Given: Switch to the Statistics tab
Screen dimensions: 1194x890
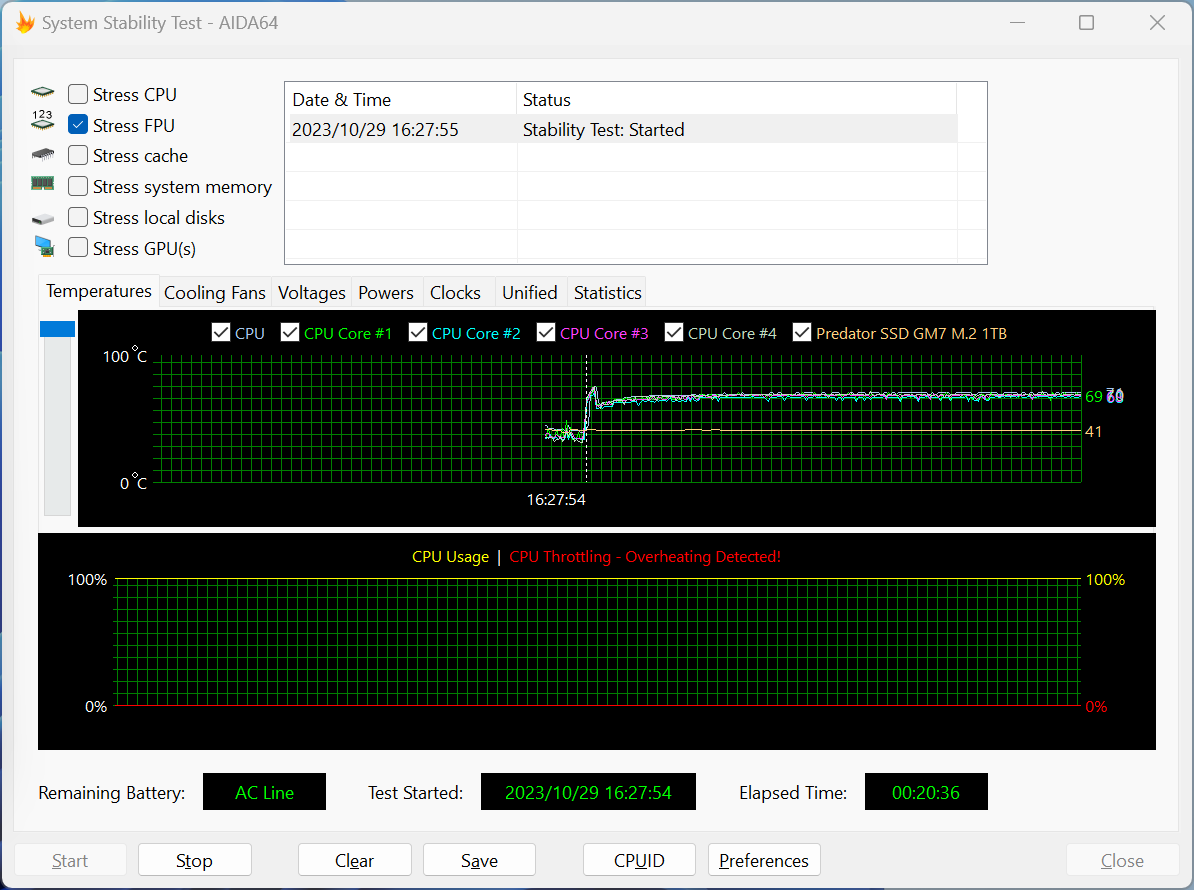Looking at the screenshot, I should coord(608,293).
